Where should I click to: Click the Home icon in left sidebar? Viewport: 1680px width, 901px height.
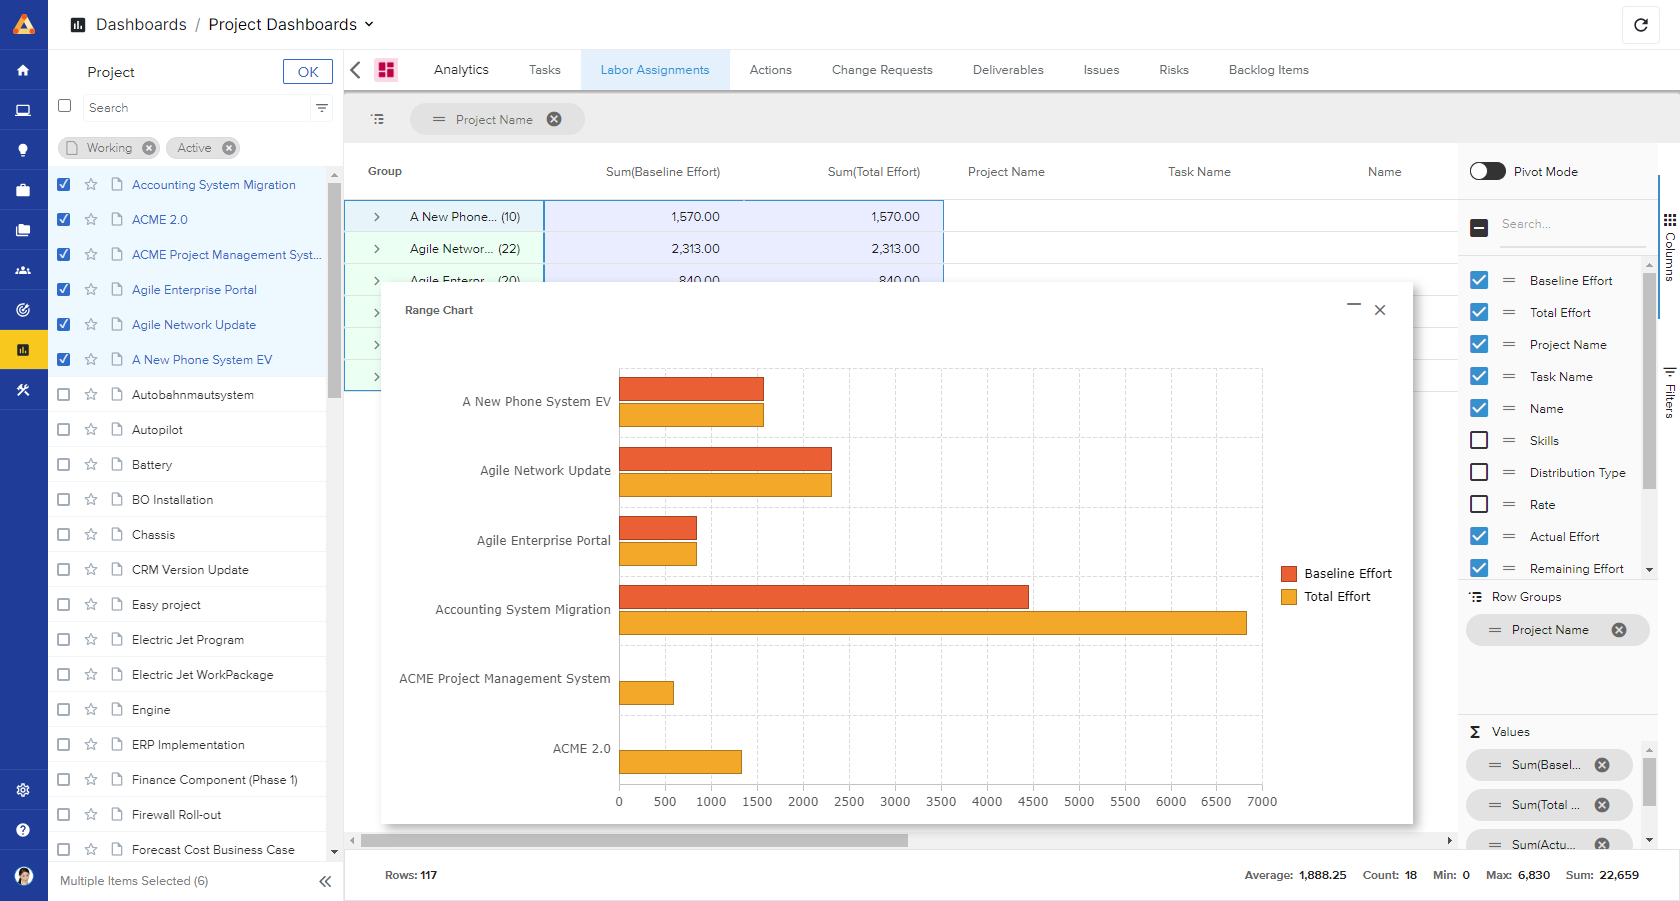(x=23, y=70)
